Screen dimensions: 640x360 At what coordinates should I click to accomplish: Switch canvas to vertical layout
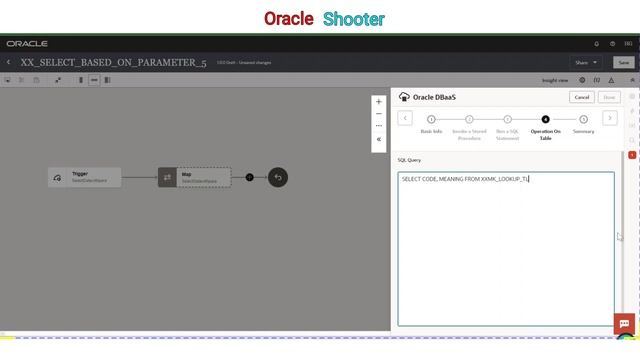(x=81, y=80)
